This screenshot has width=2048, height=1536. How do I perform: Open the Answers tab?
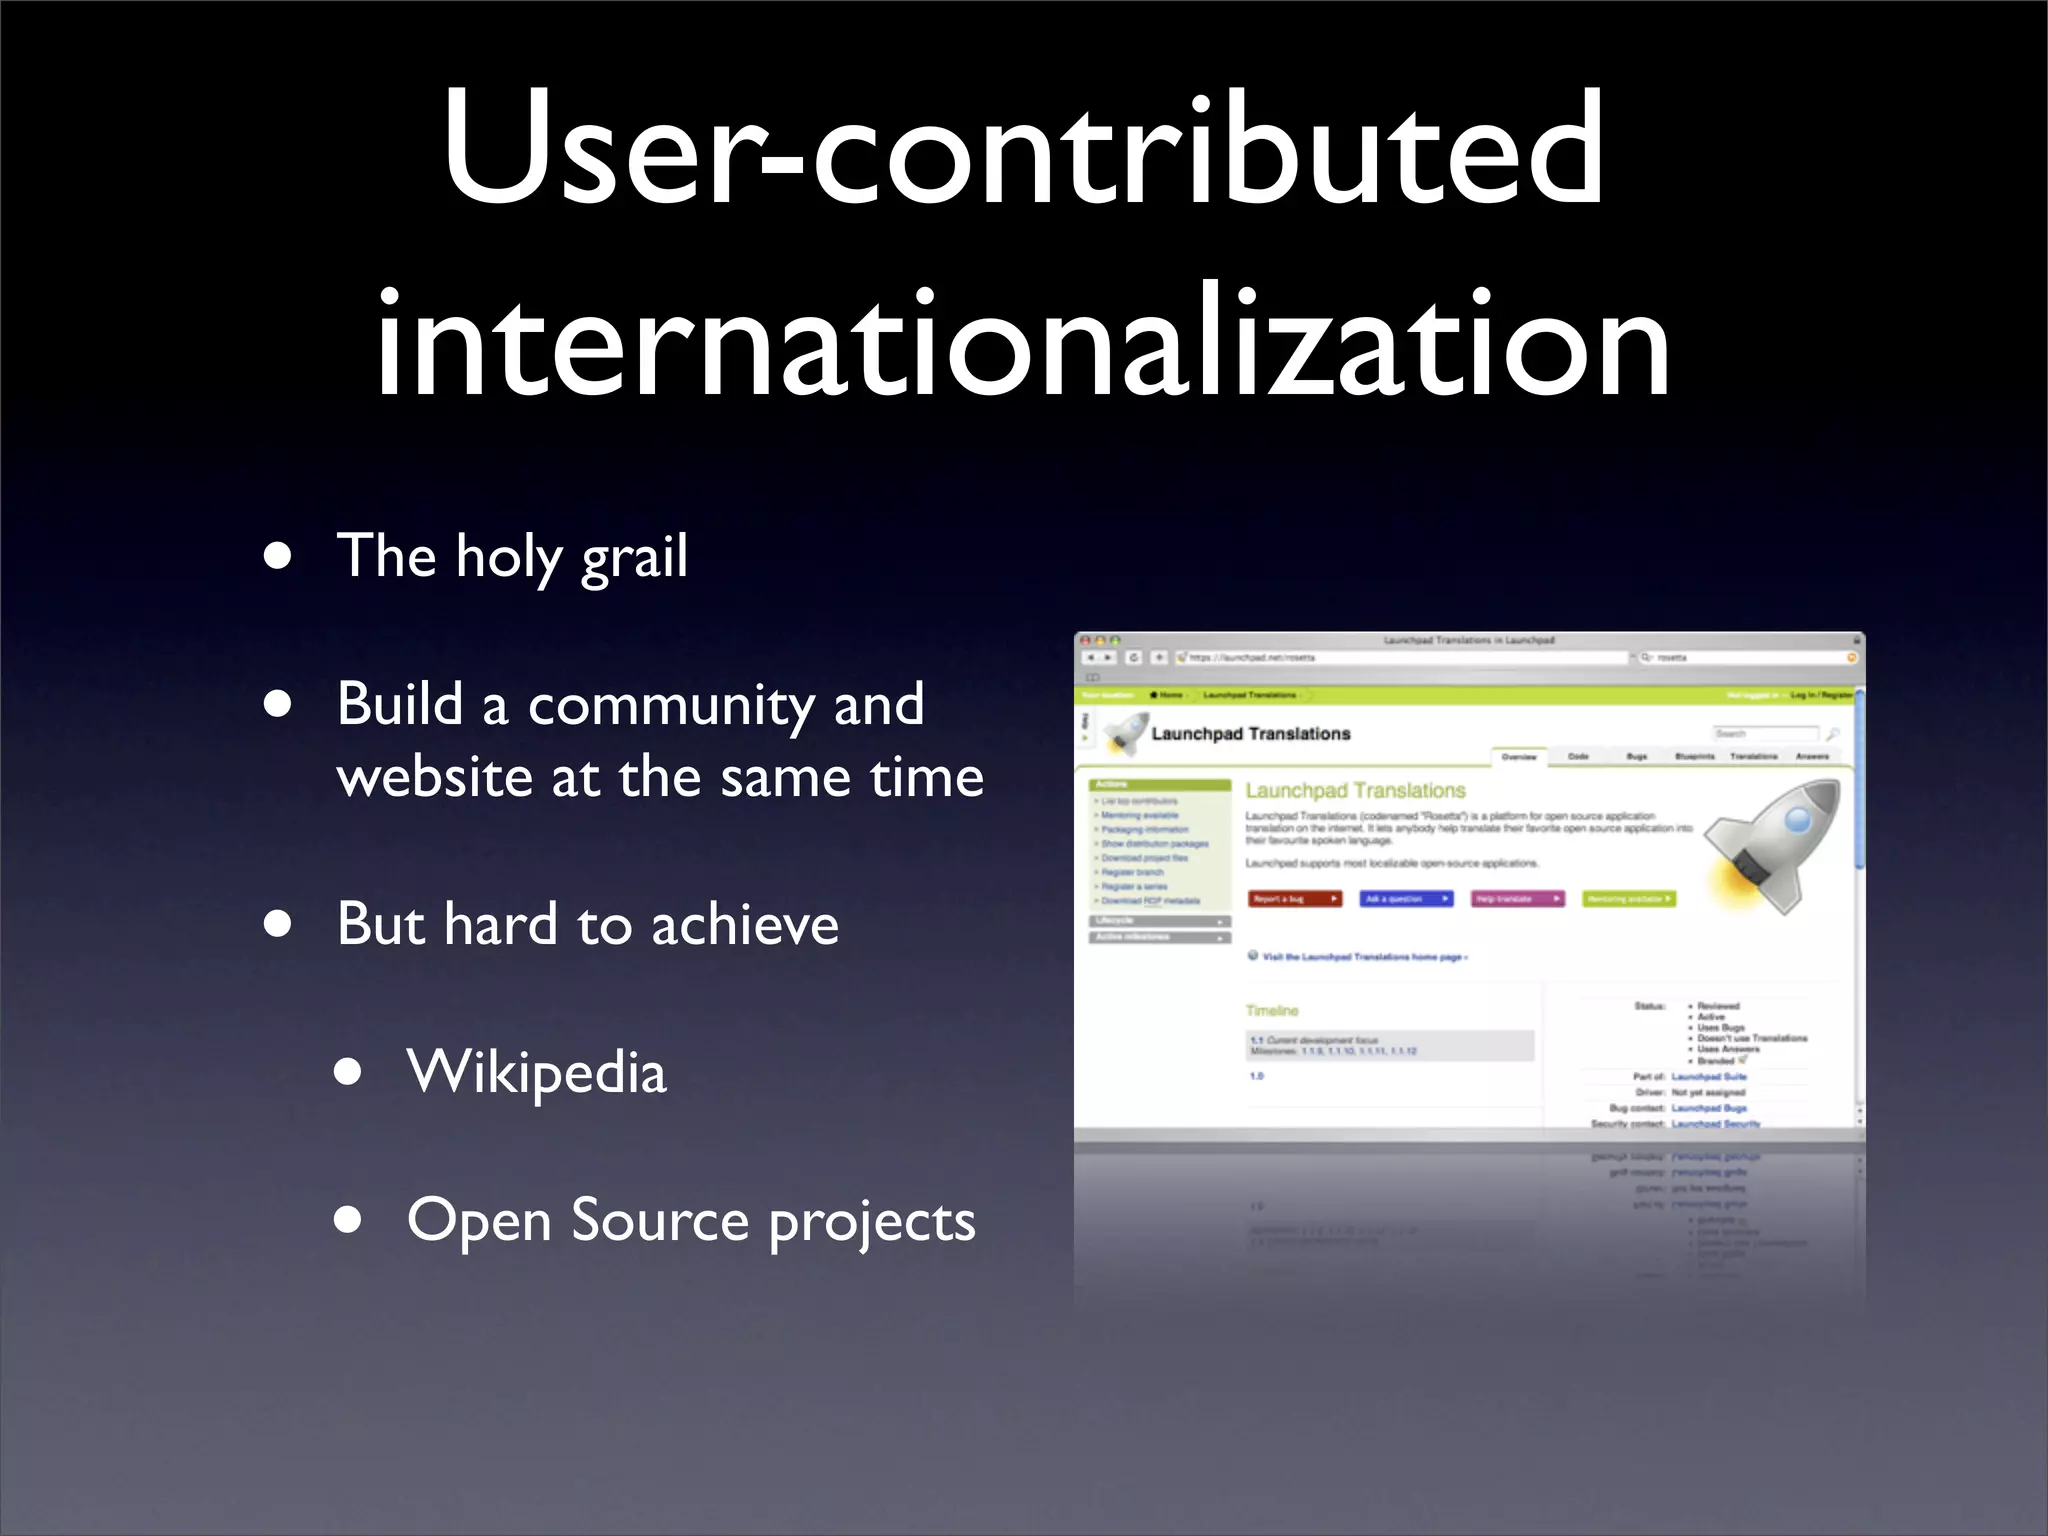tap(1812, 757)
